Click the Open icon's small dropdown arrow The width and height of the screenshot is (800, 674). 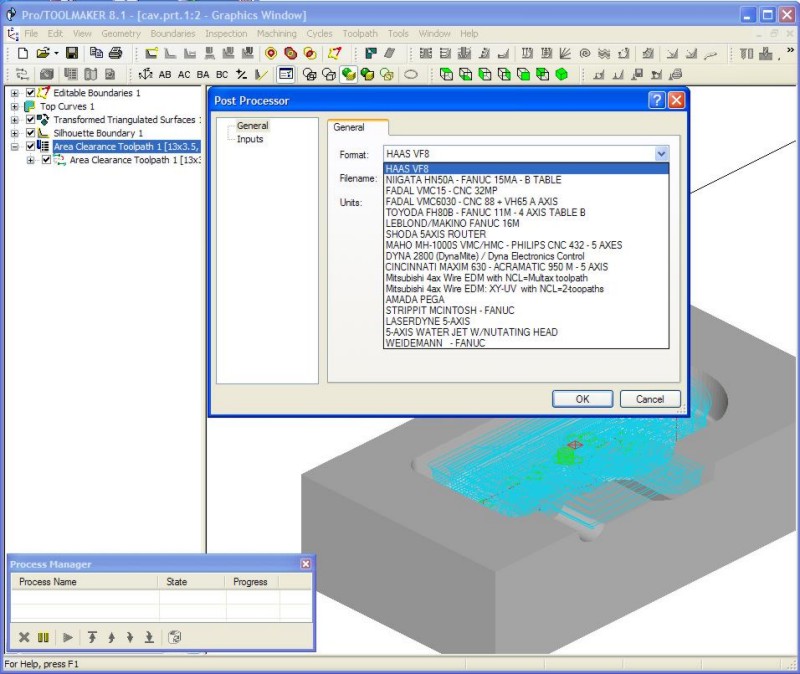[56, 53]
